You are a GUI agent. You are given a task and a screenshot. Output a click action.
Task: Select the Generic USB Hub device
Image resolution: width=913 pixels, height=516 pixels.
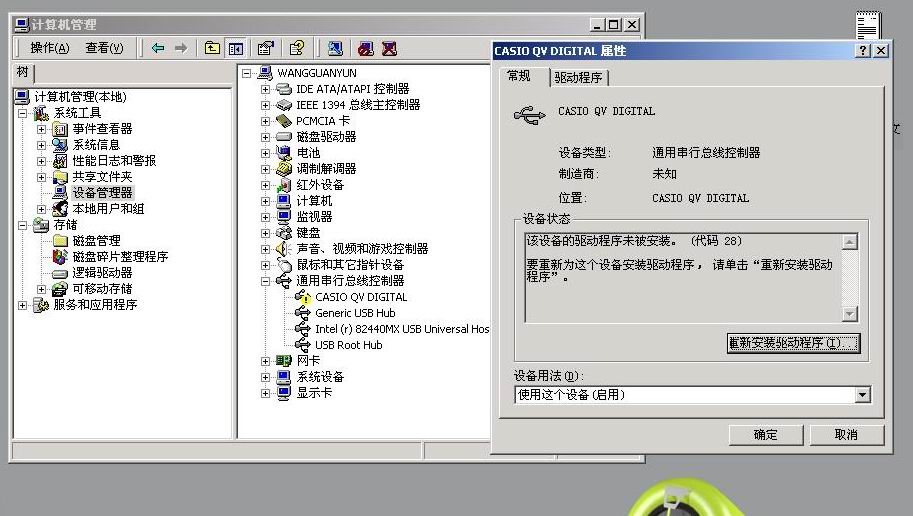coord(355,313)
